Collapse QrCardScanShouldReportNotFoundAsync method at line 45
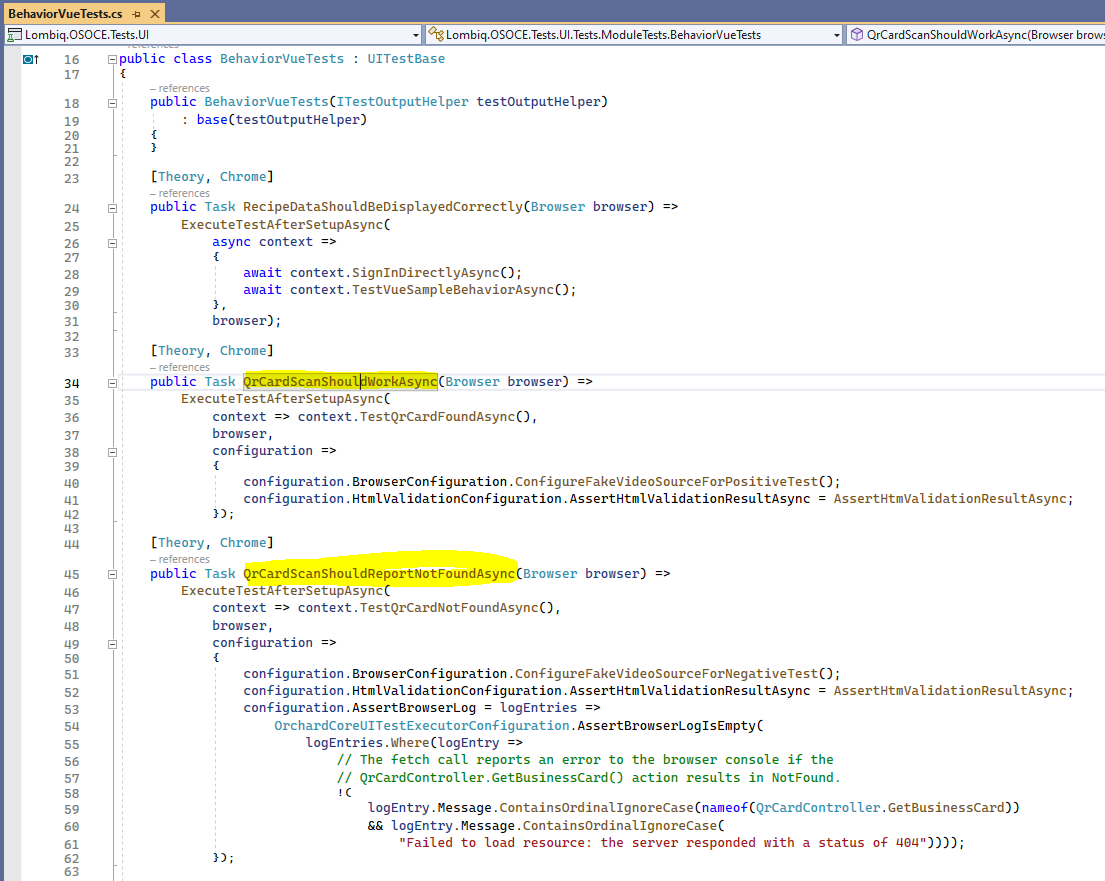 [112, 574]
